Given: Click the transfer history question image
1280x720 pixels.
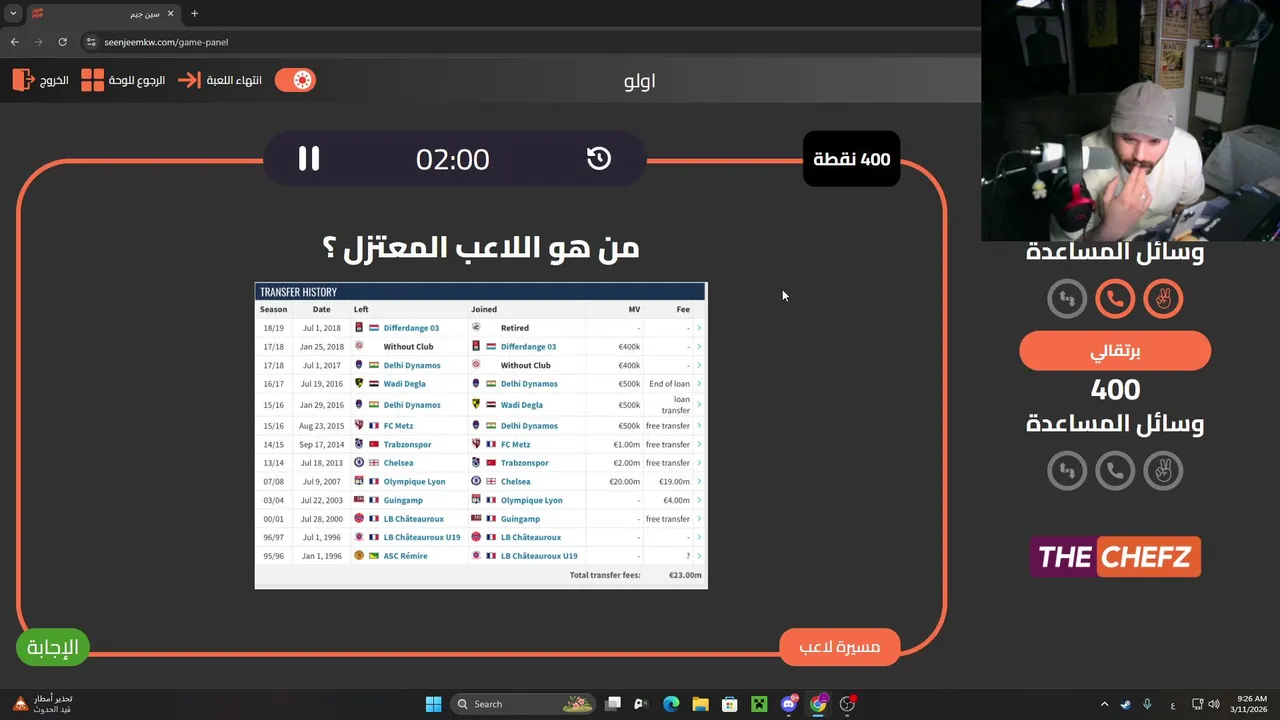Looking at the screenshot, I should click(x=481, y=436).
